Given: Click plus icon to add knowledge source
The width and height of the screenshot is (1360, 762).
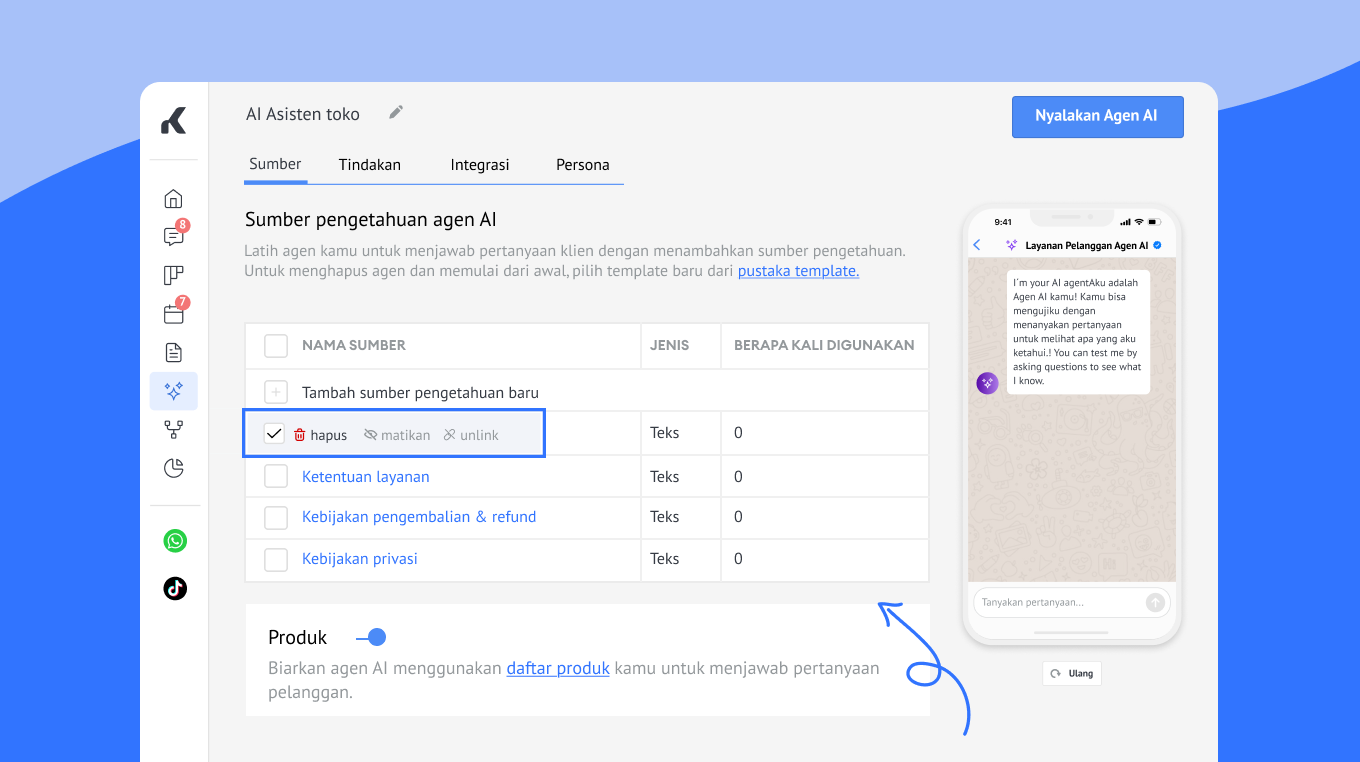Looking at the screenshot, I should coord(276,393).
